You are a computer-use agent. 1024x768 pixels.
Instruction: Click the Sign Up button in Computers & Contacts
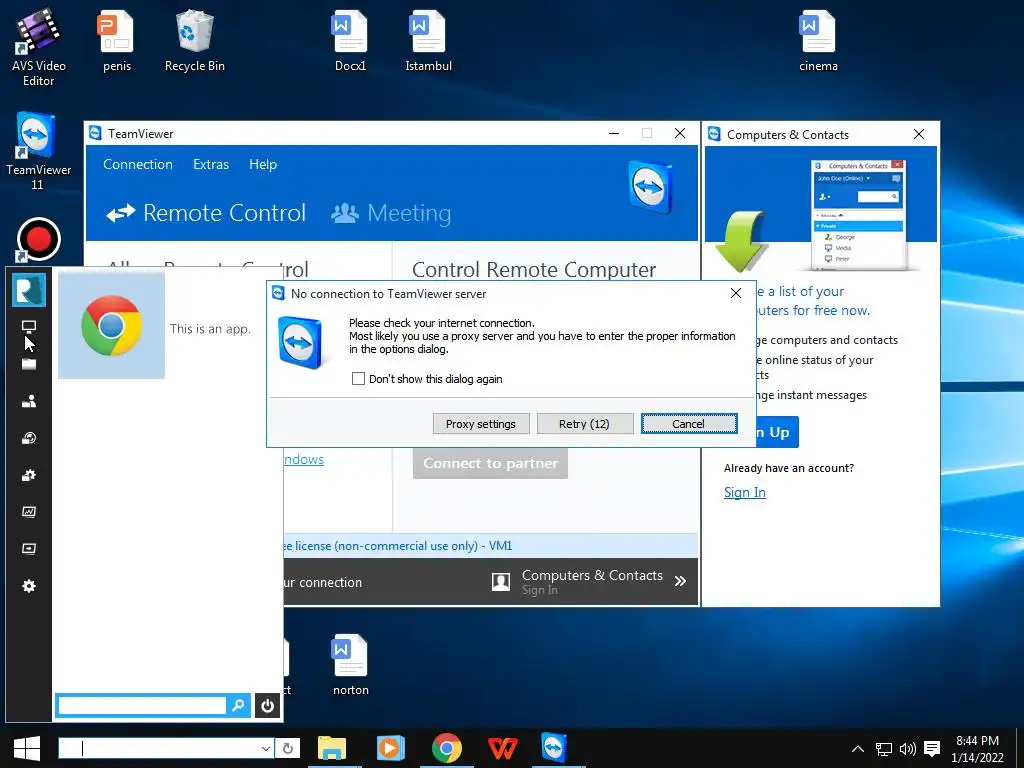point(777,432)
